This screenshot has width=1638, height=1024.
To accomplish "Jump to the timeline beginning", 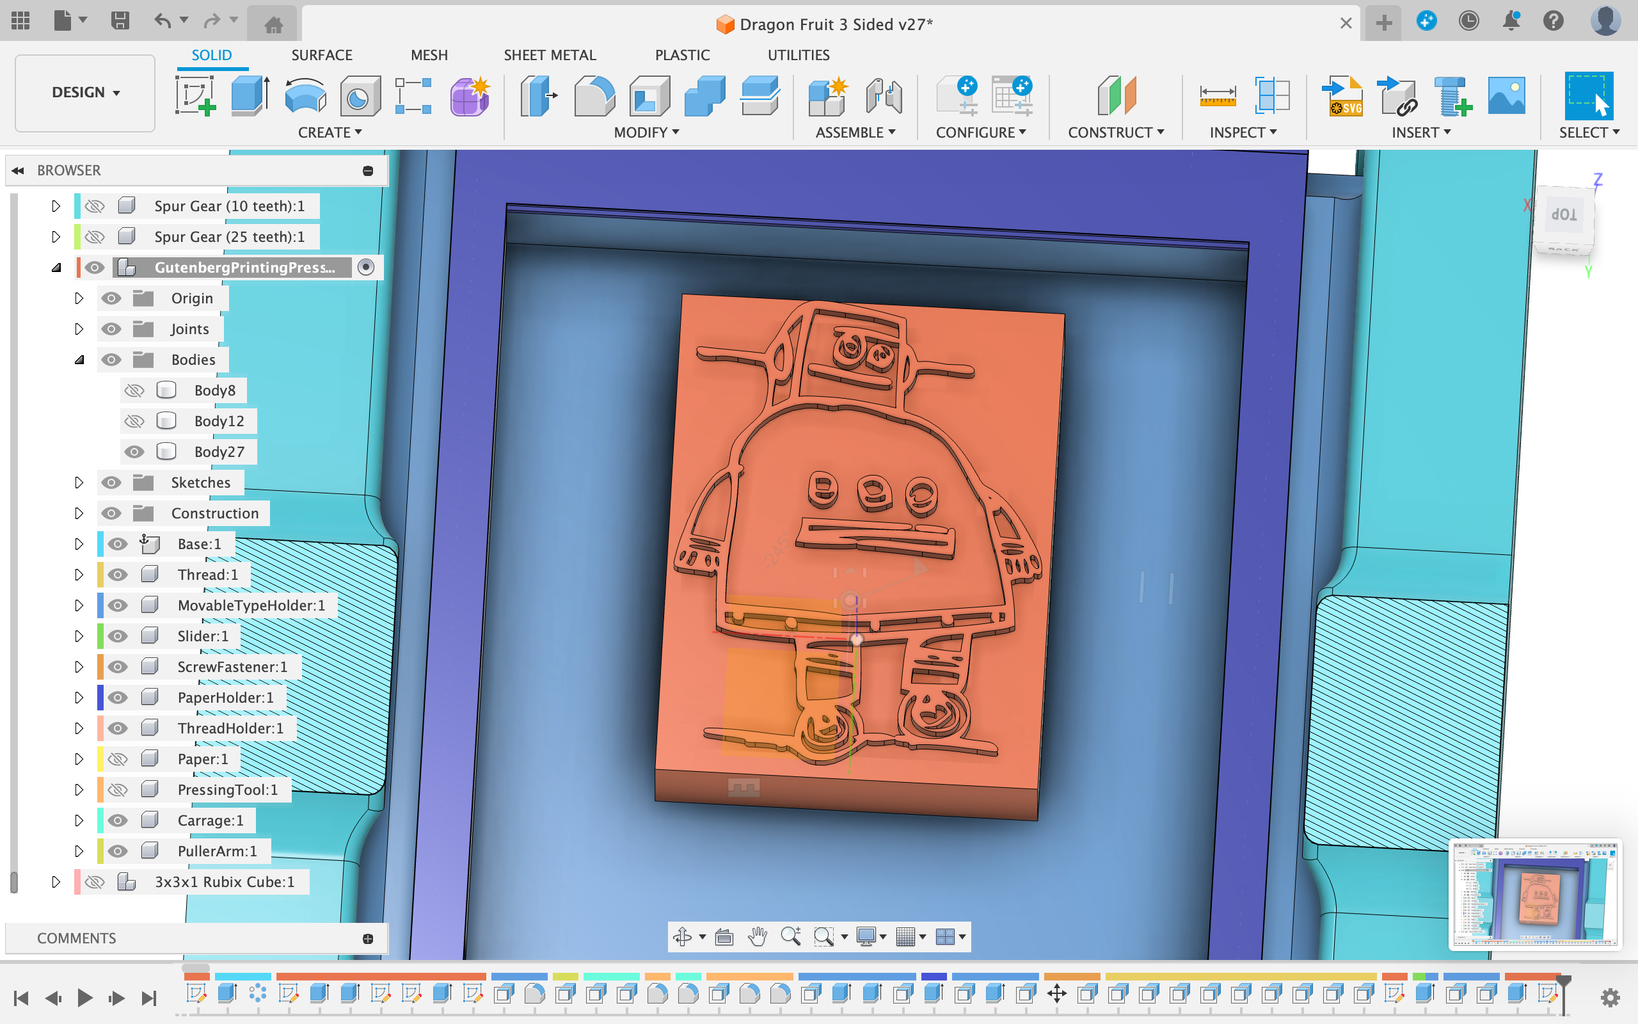I will click(x=21, y=997).
